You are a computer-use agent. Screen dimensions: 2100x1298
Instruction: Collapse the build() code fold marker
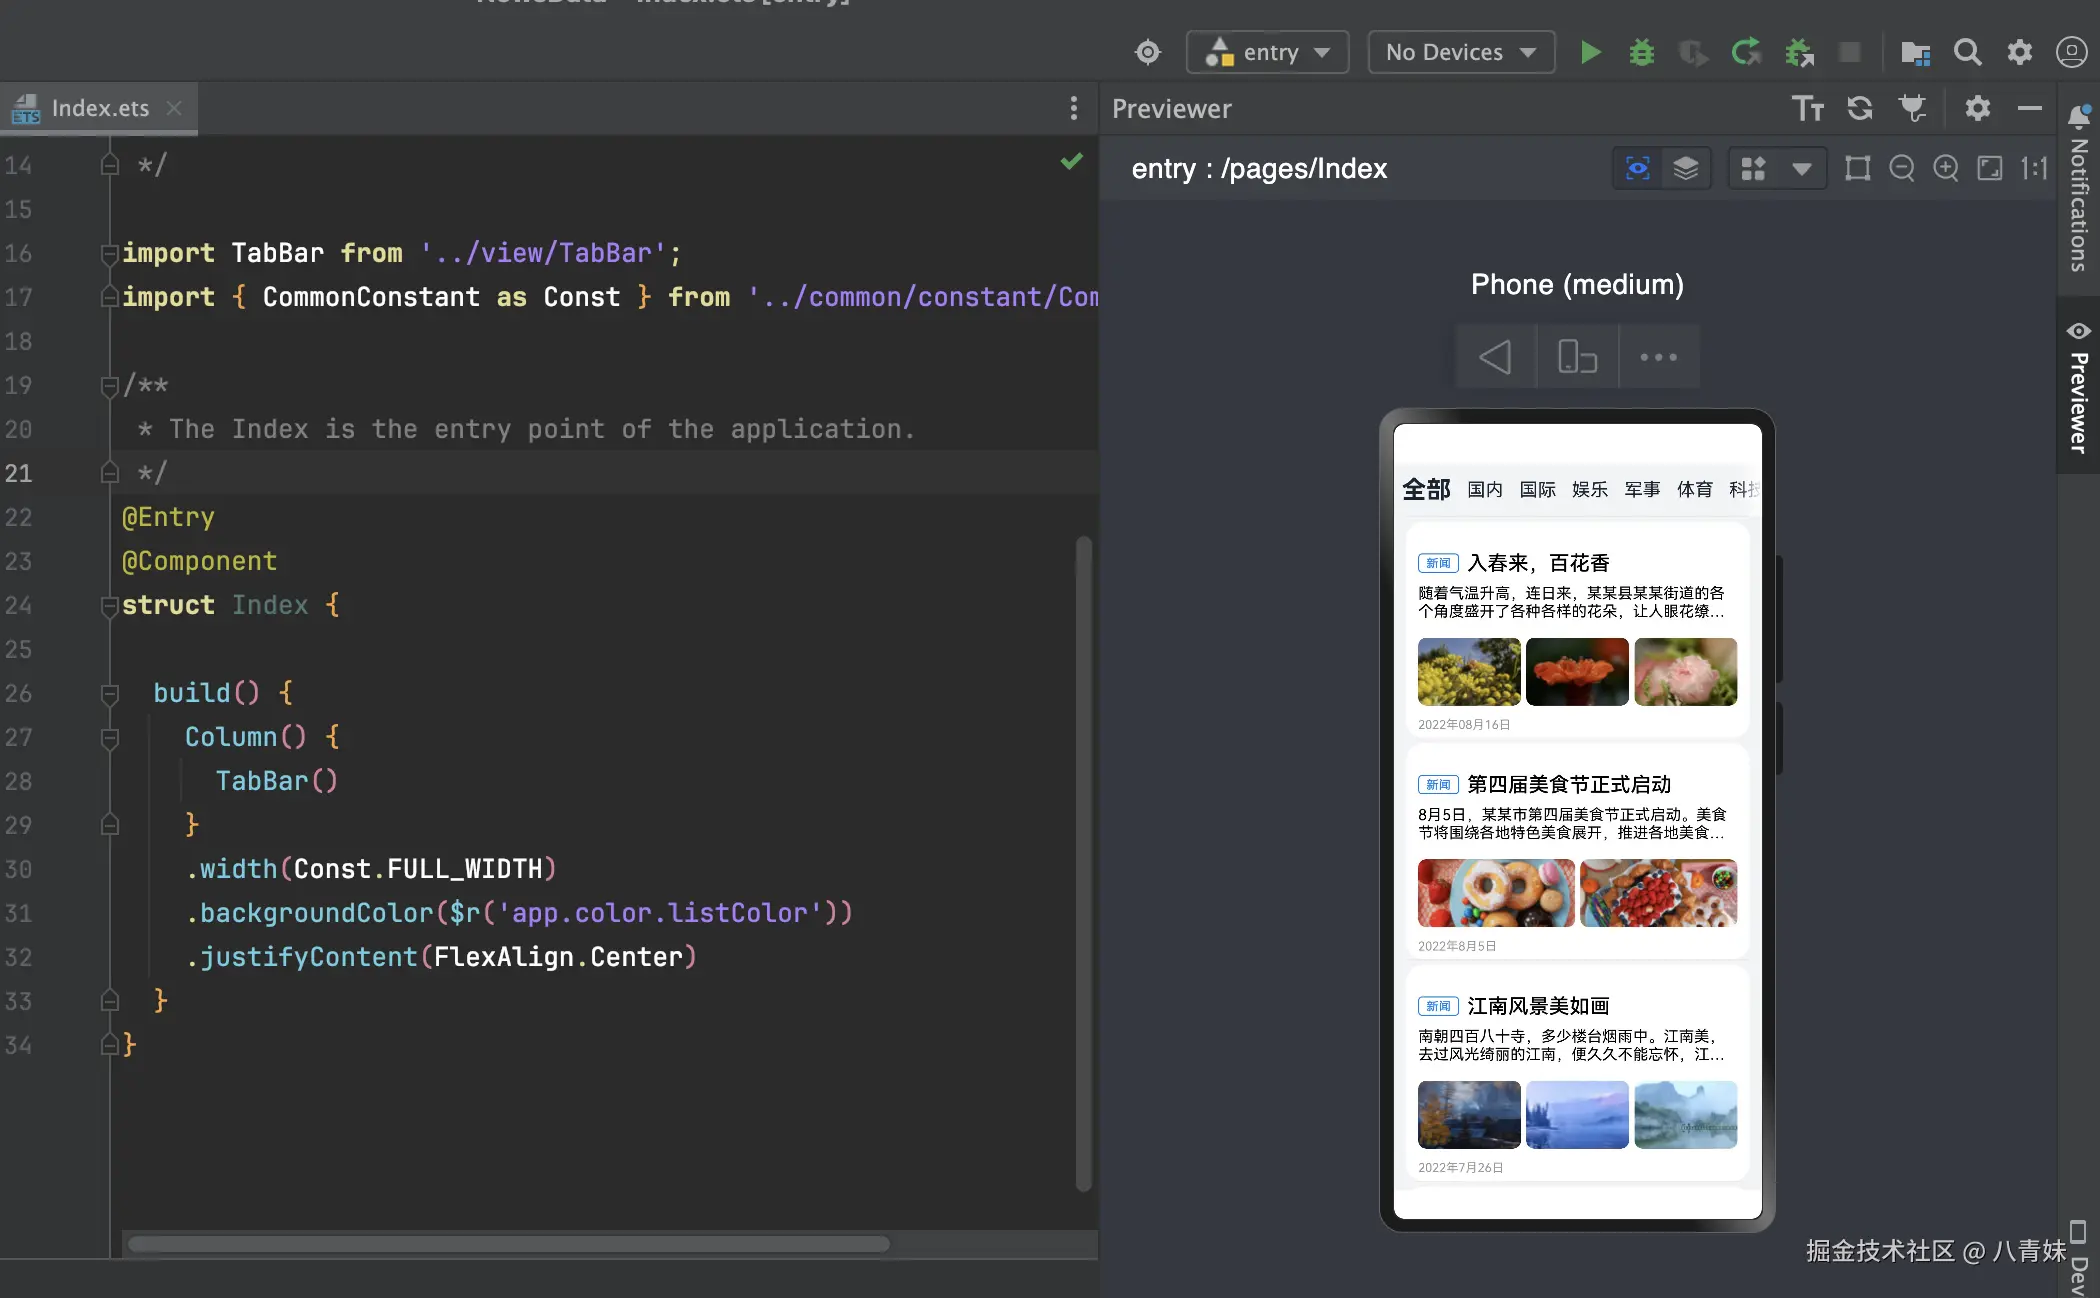[x=110, y=693]
